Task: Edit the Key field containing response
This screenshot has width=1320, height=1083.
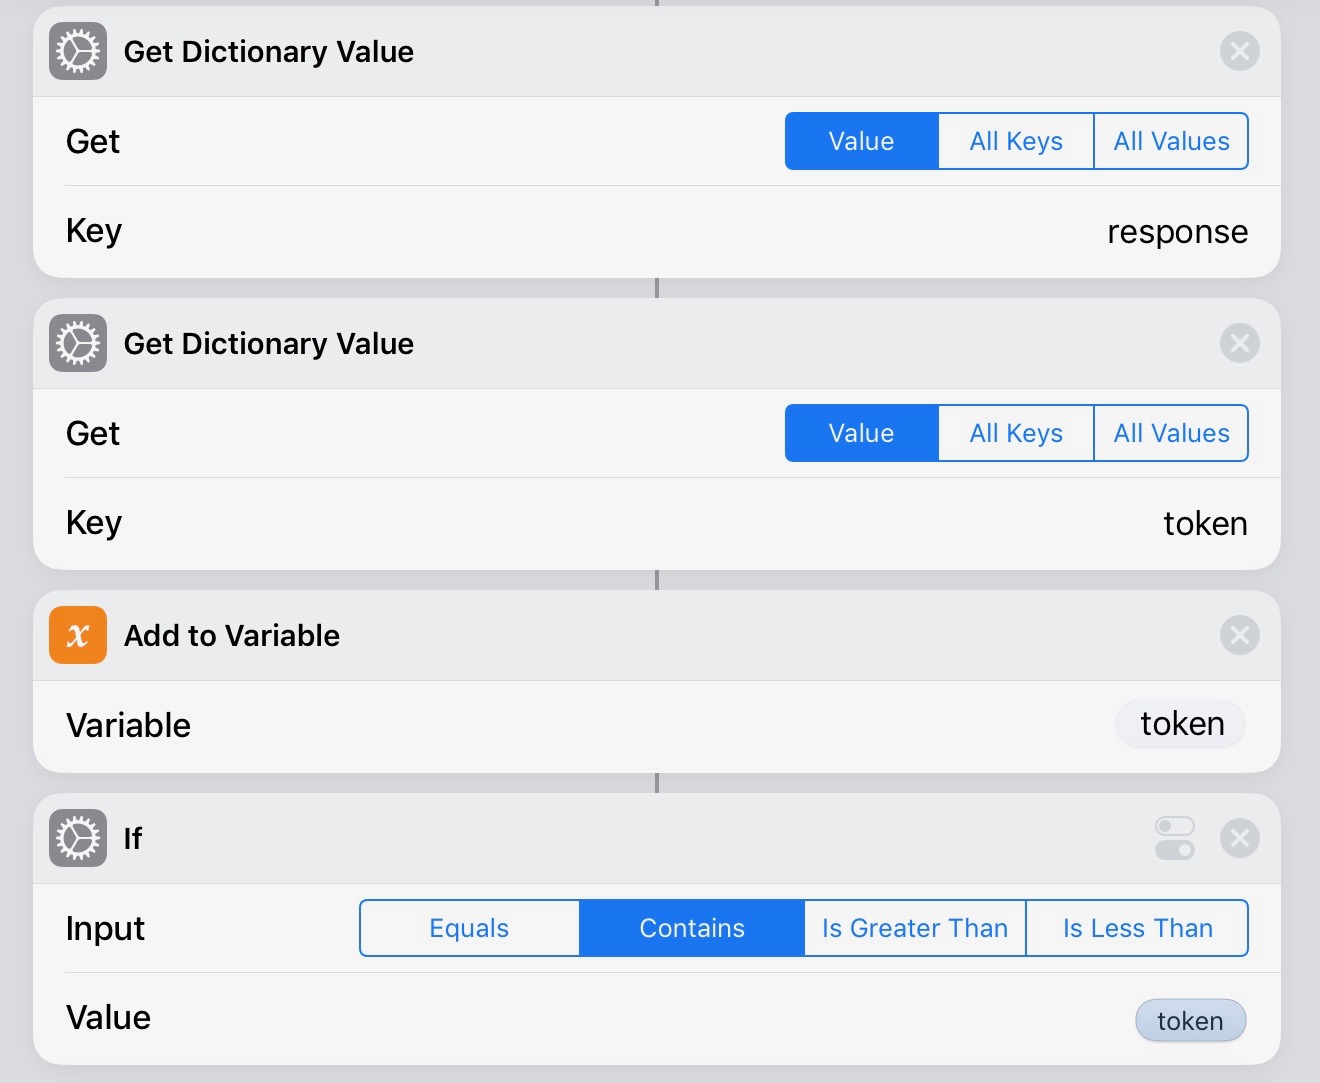Action: pos(1177,232)
